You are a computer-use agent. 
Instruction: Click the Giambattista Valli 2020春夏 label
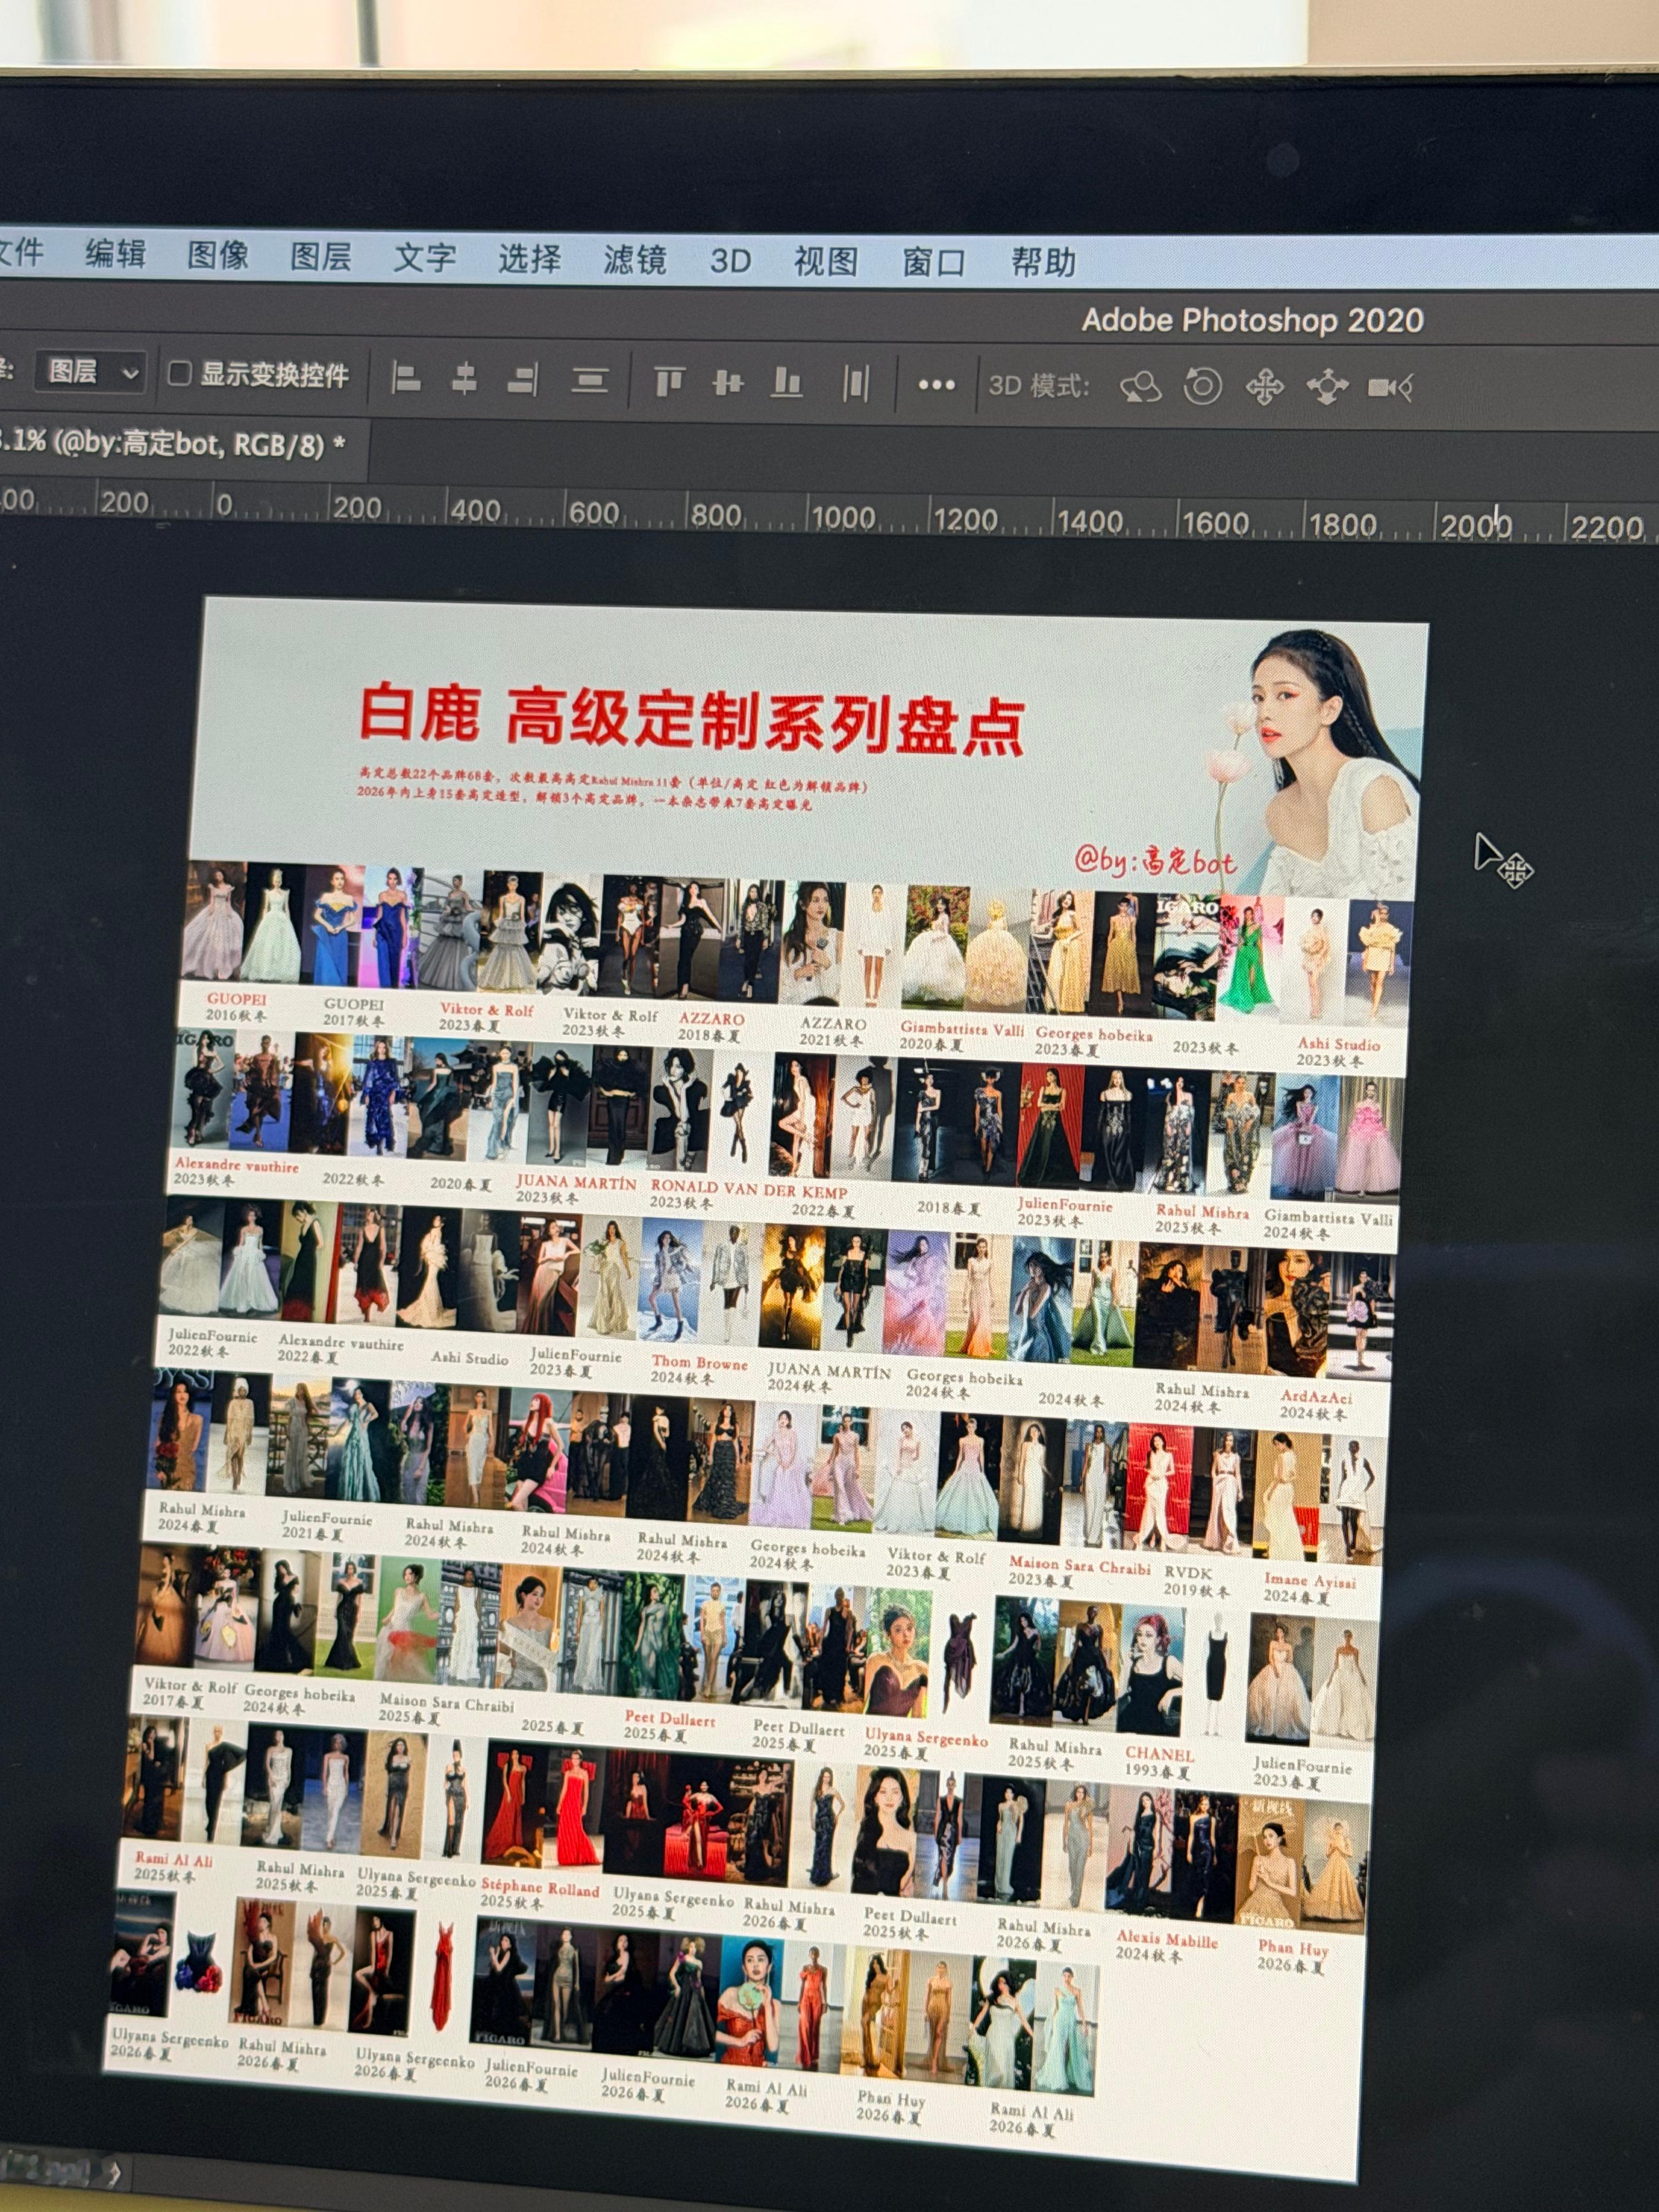click(x=962, y=1036)
